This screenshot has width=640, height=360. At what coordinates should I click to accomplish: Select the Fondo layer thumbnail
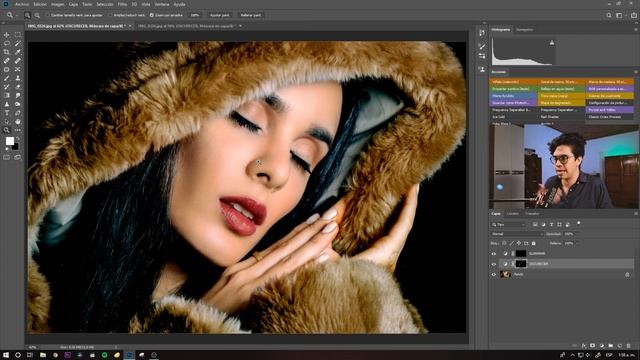click(x=505, y=275)
